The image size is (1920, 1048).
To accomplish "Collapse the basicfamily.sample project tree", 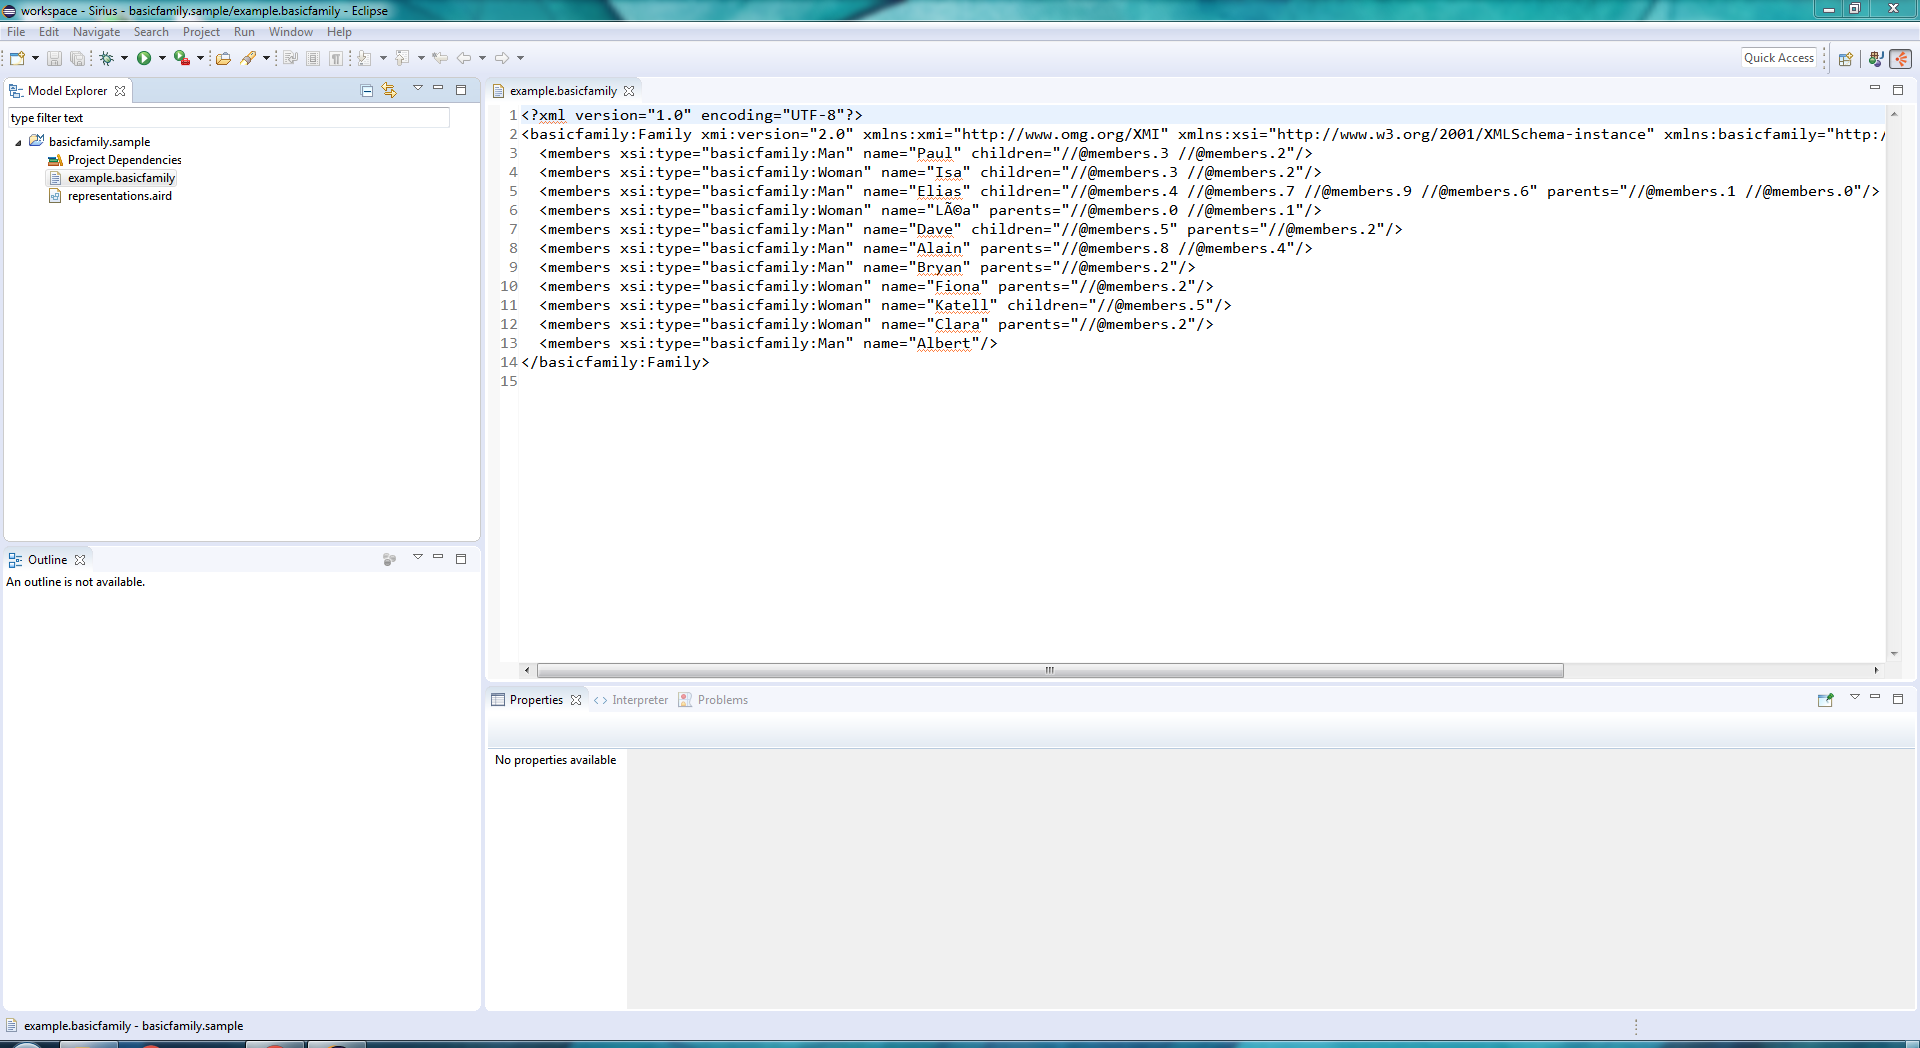I will click(18, 142).
